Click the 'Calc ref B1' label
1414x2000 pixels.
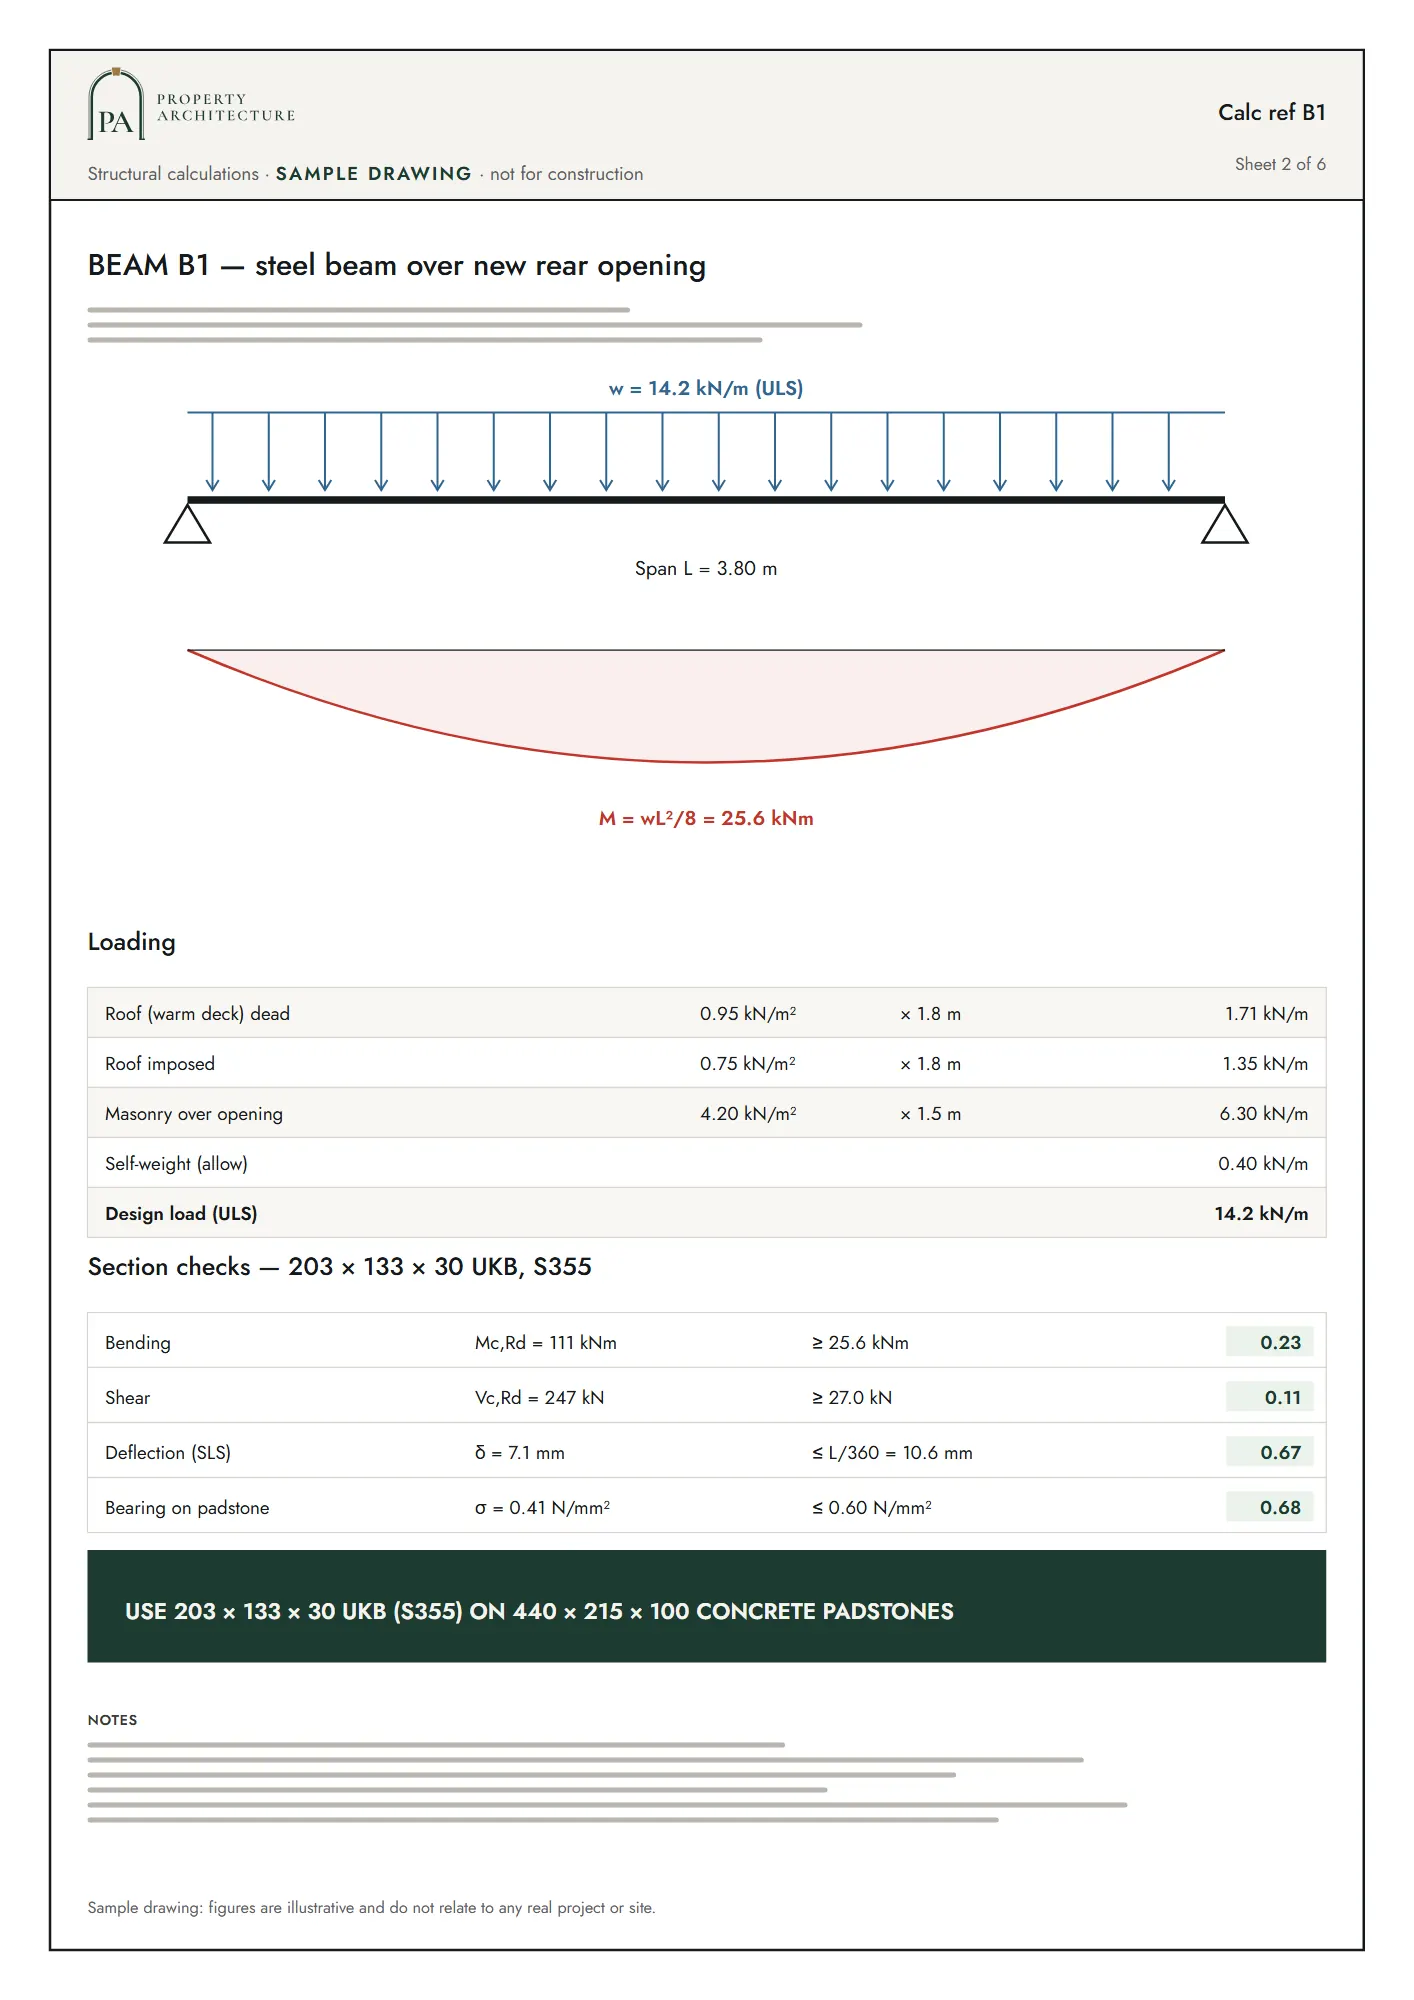coord(1272,113)
